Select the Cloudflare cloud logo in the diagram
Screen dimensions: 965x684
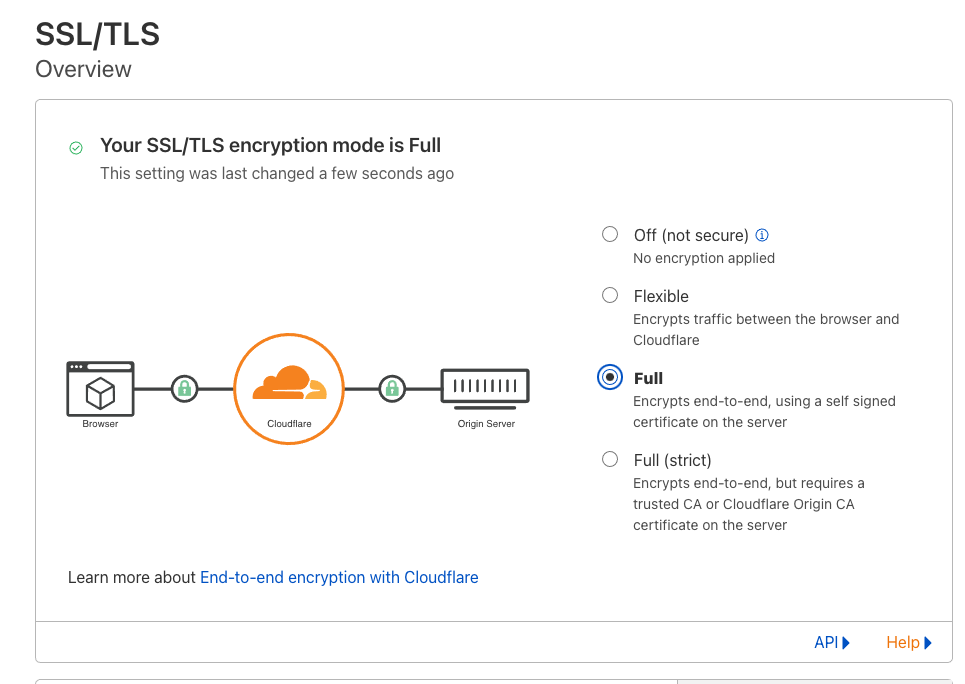coord(288,388)
